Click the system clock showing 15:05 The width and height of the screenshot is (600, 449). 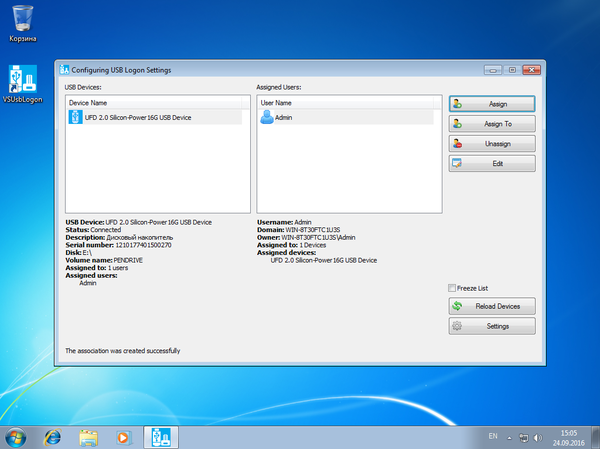click(x=567, y=437)
